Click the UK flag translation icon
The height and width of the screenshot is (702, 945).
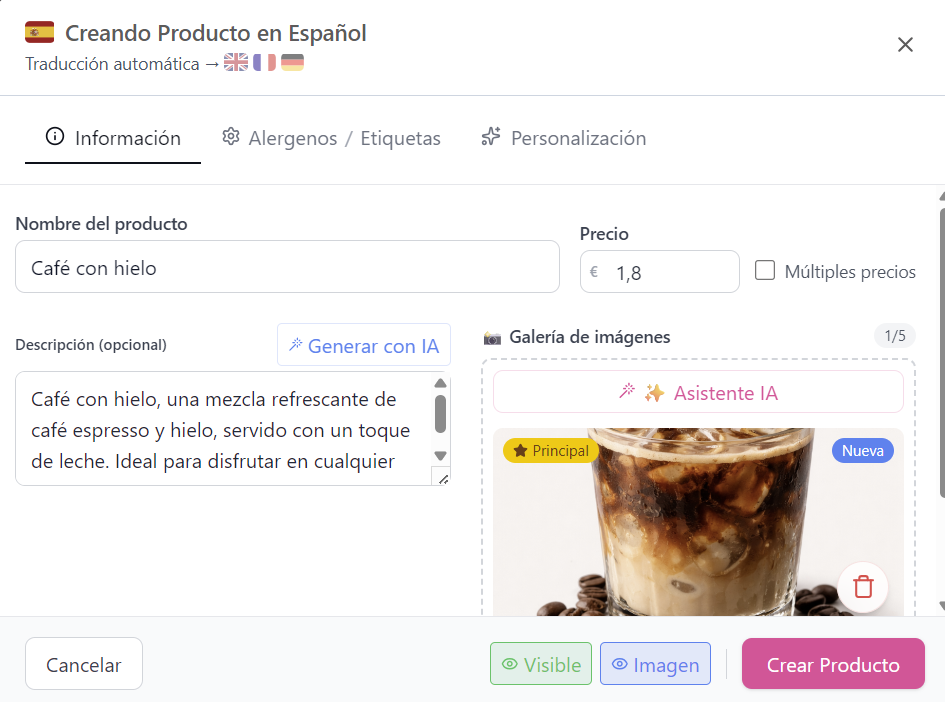click(x=235, y=62)
